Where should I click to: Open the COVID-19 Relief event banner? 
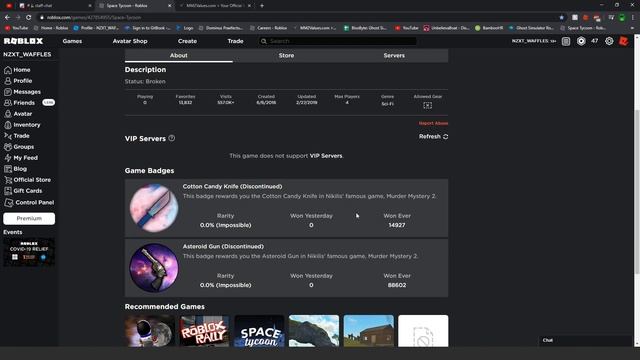coord(29,252)
